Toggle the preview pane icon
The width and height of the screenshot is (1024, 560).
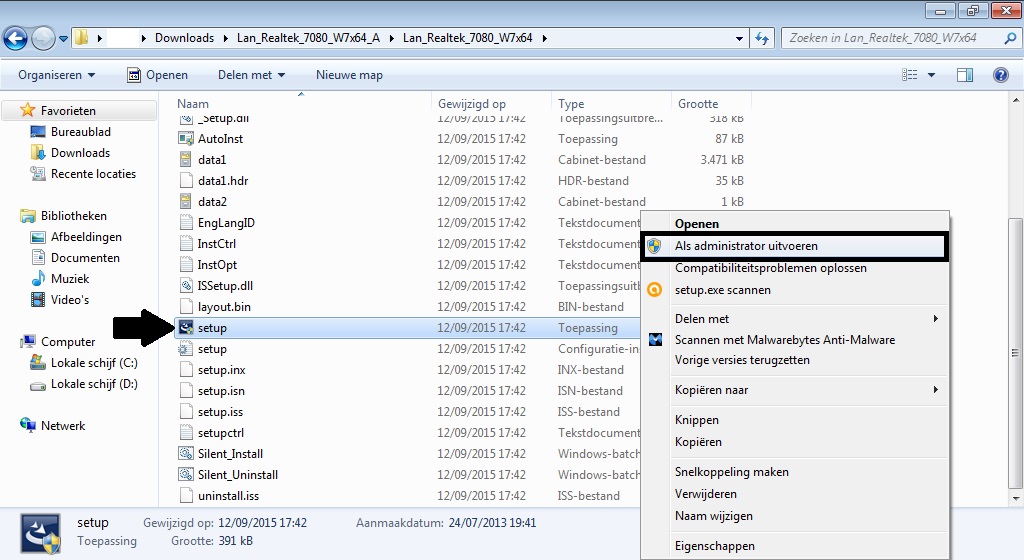coord(965,75)
